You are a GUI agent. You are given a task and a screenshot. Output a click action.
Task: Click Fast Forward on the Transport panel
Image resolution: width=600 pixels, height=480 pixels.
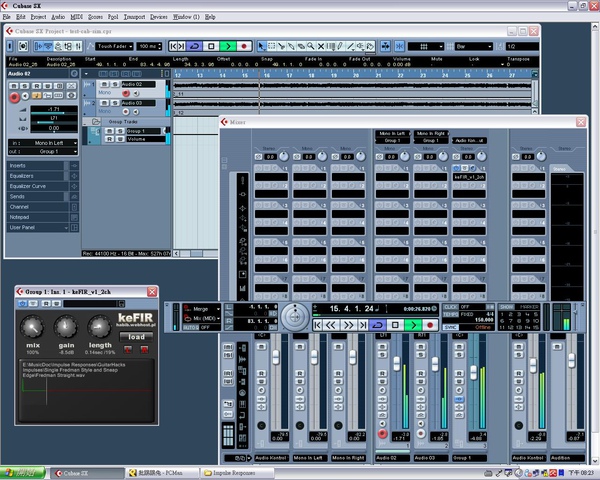click(348, 325)
